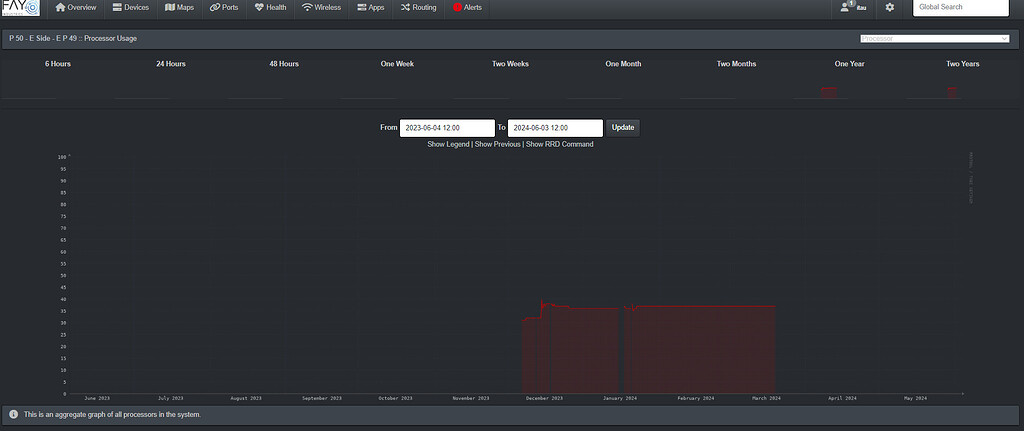The width and height of the screenshot is (1024, 431).
Task: Open the Wireless menu
Action: (321, 8)
